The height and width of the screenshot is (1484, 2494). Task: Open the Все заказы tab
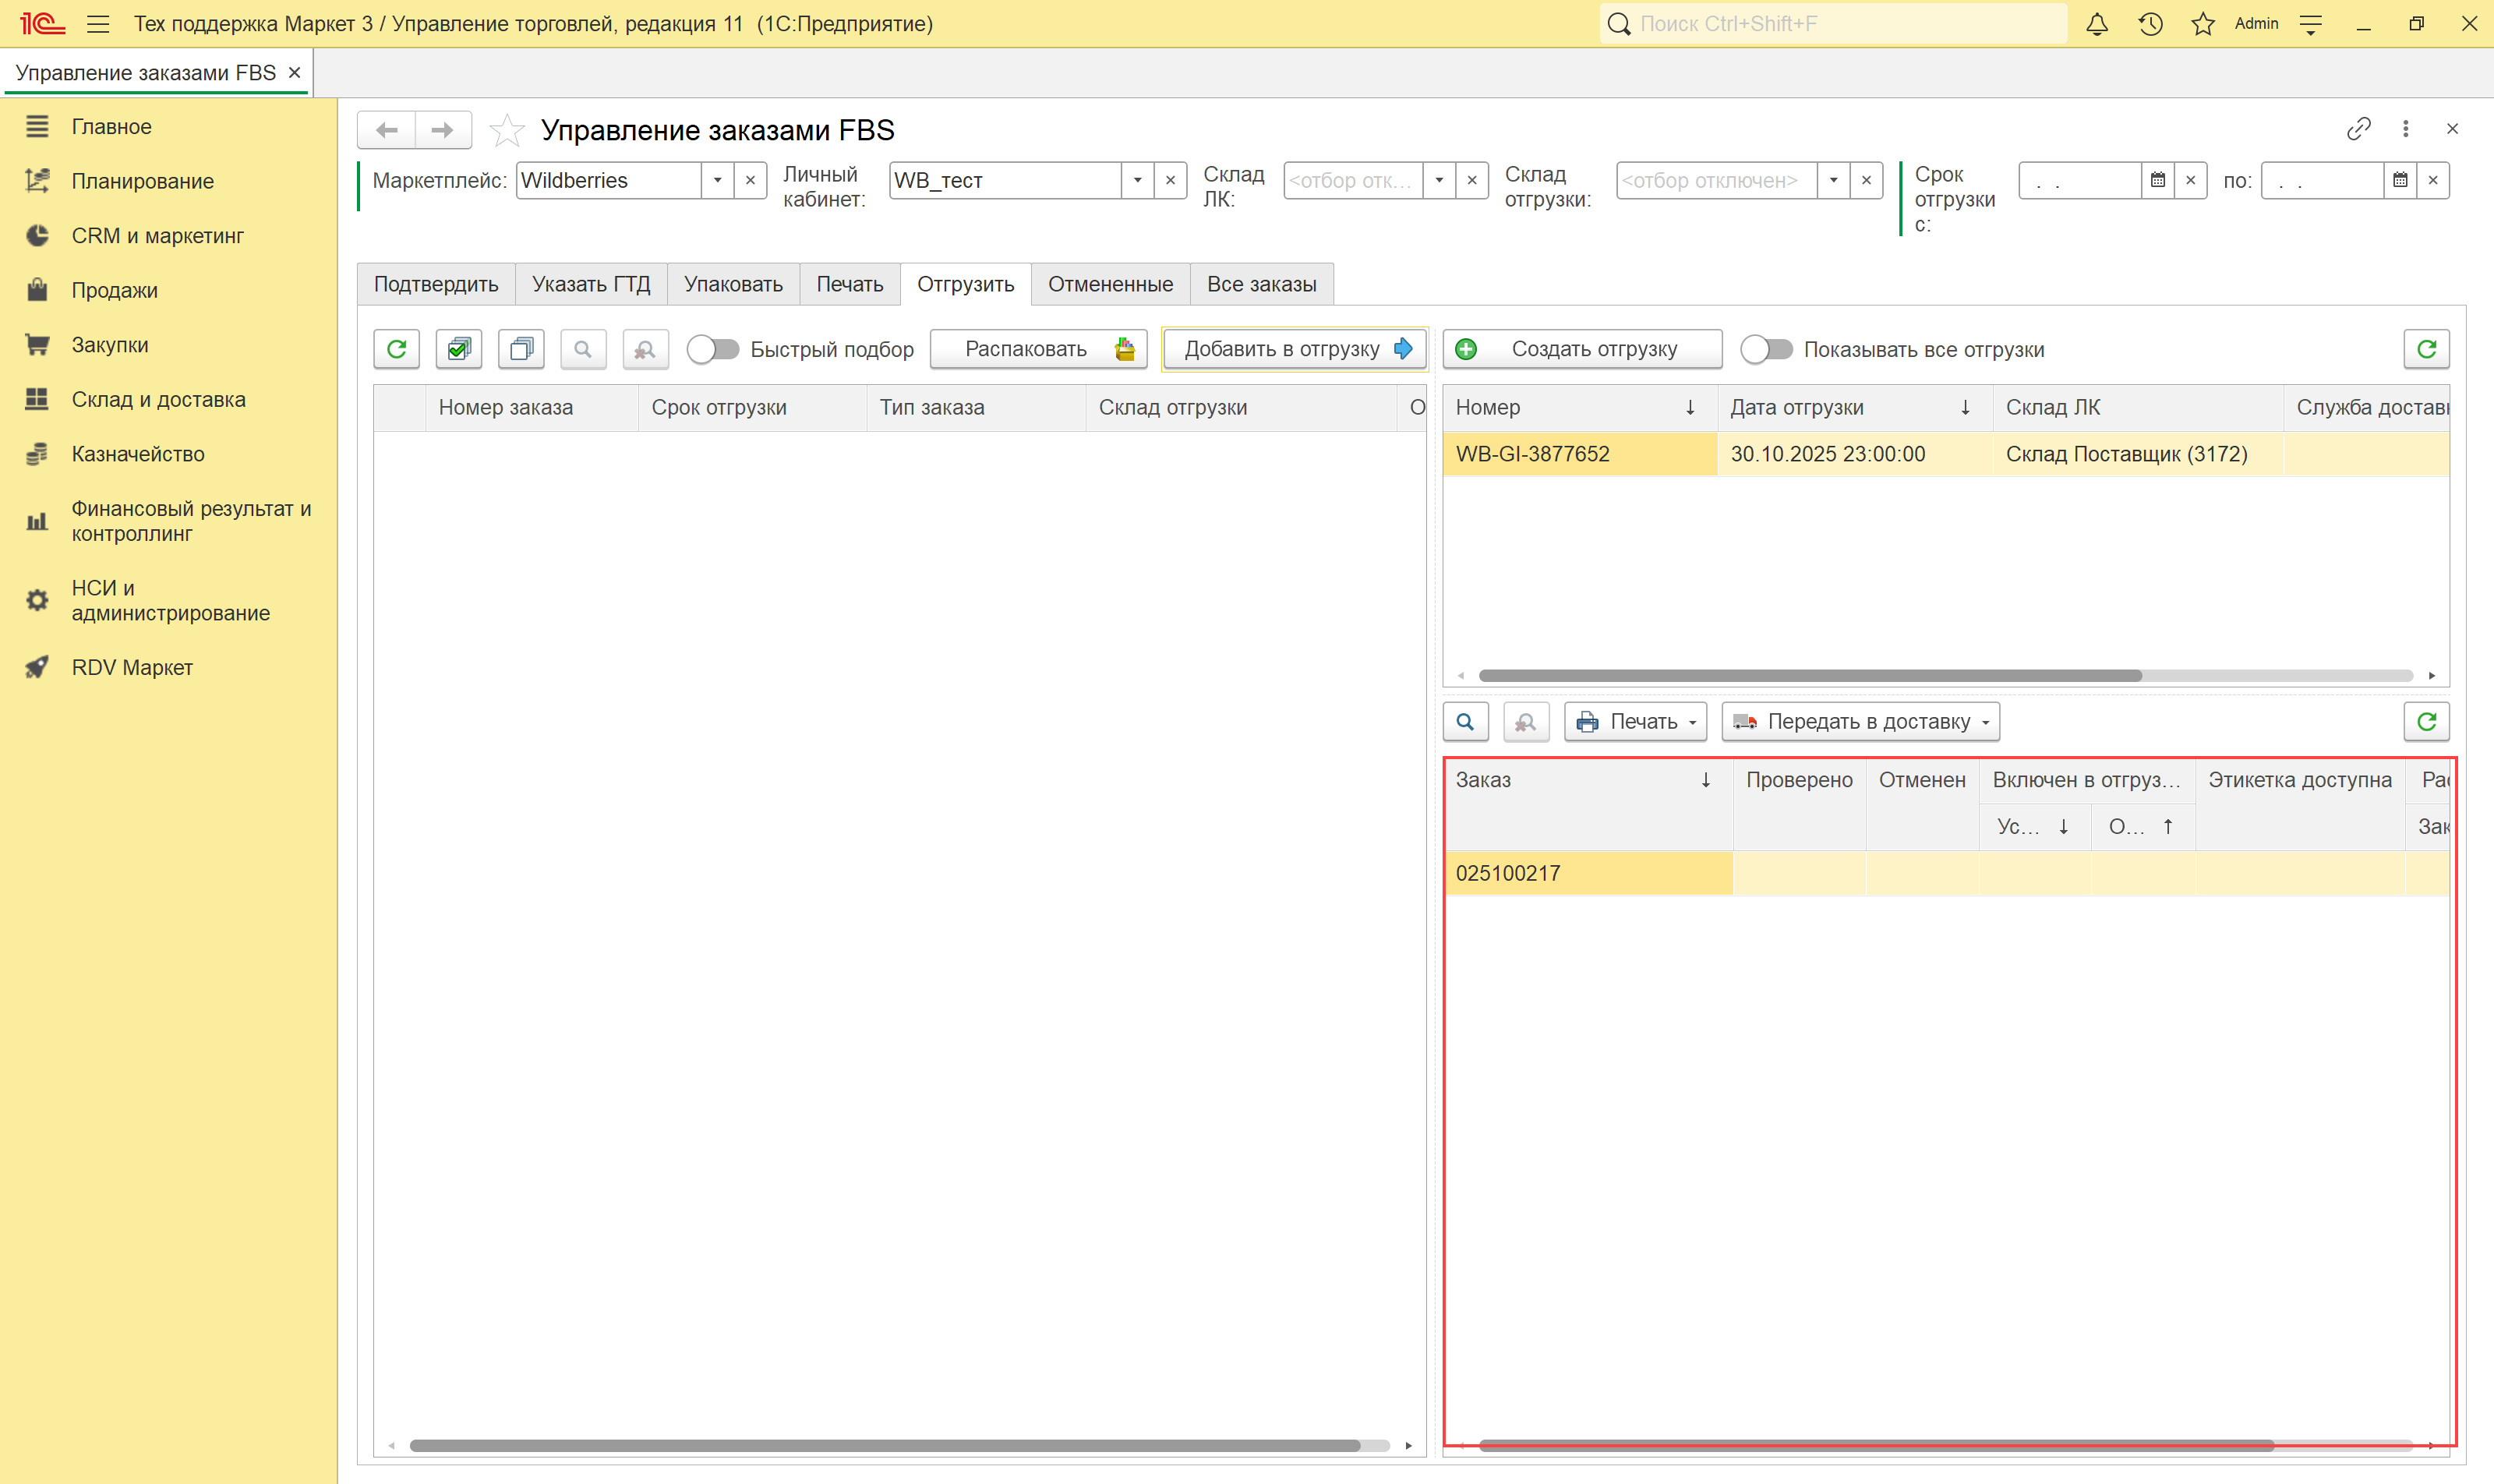pos(1261,284)
